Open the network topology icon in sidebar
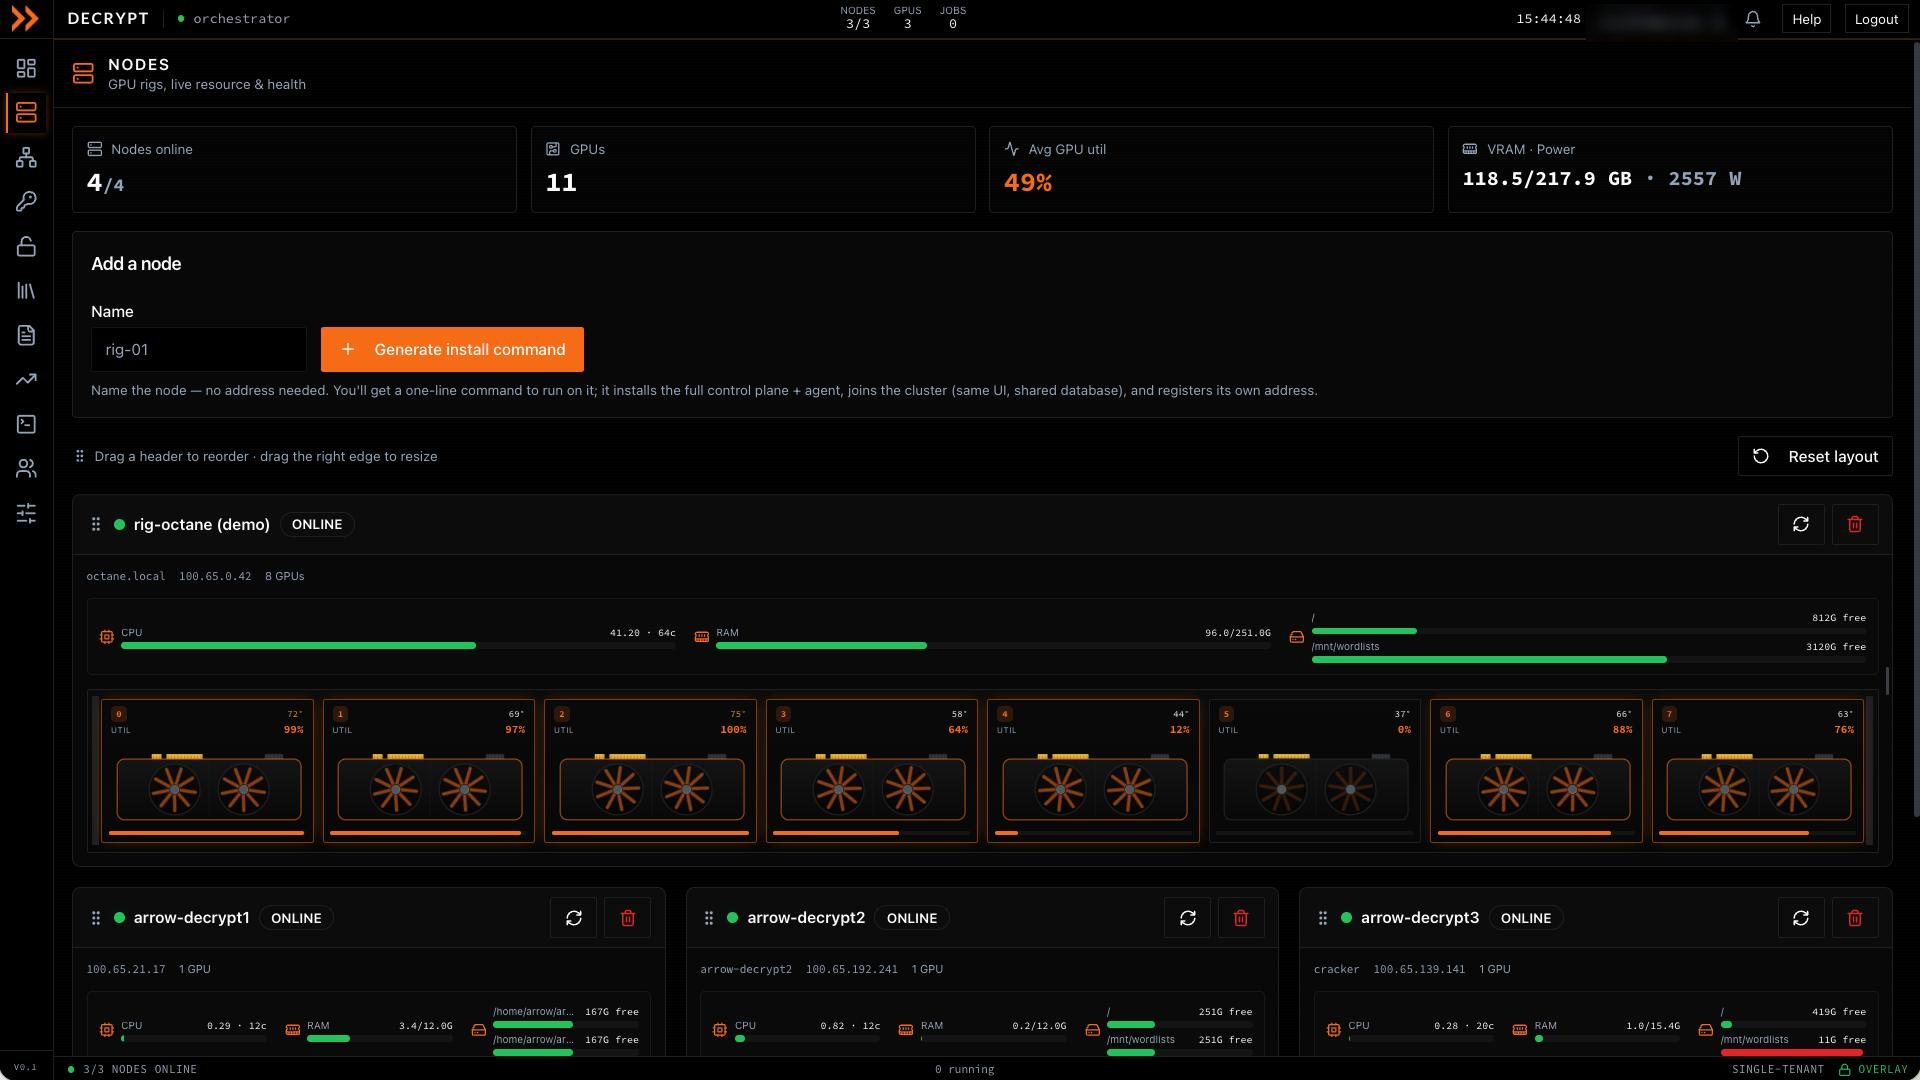 pos(26,157)
